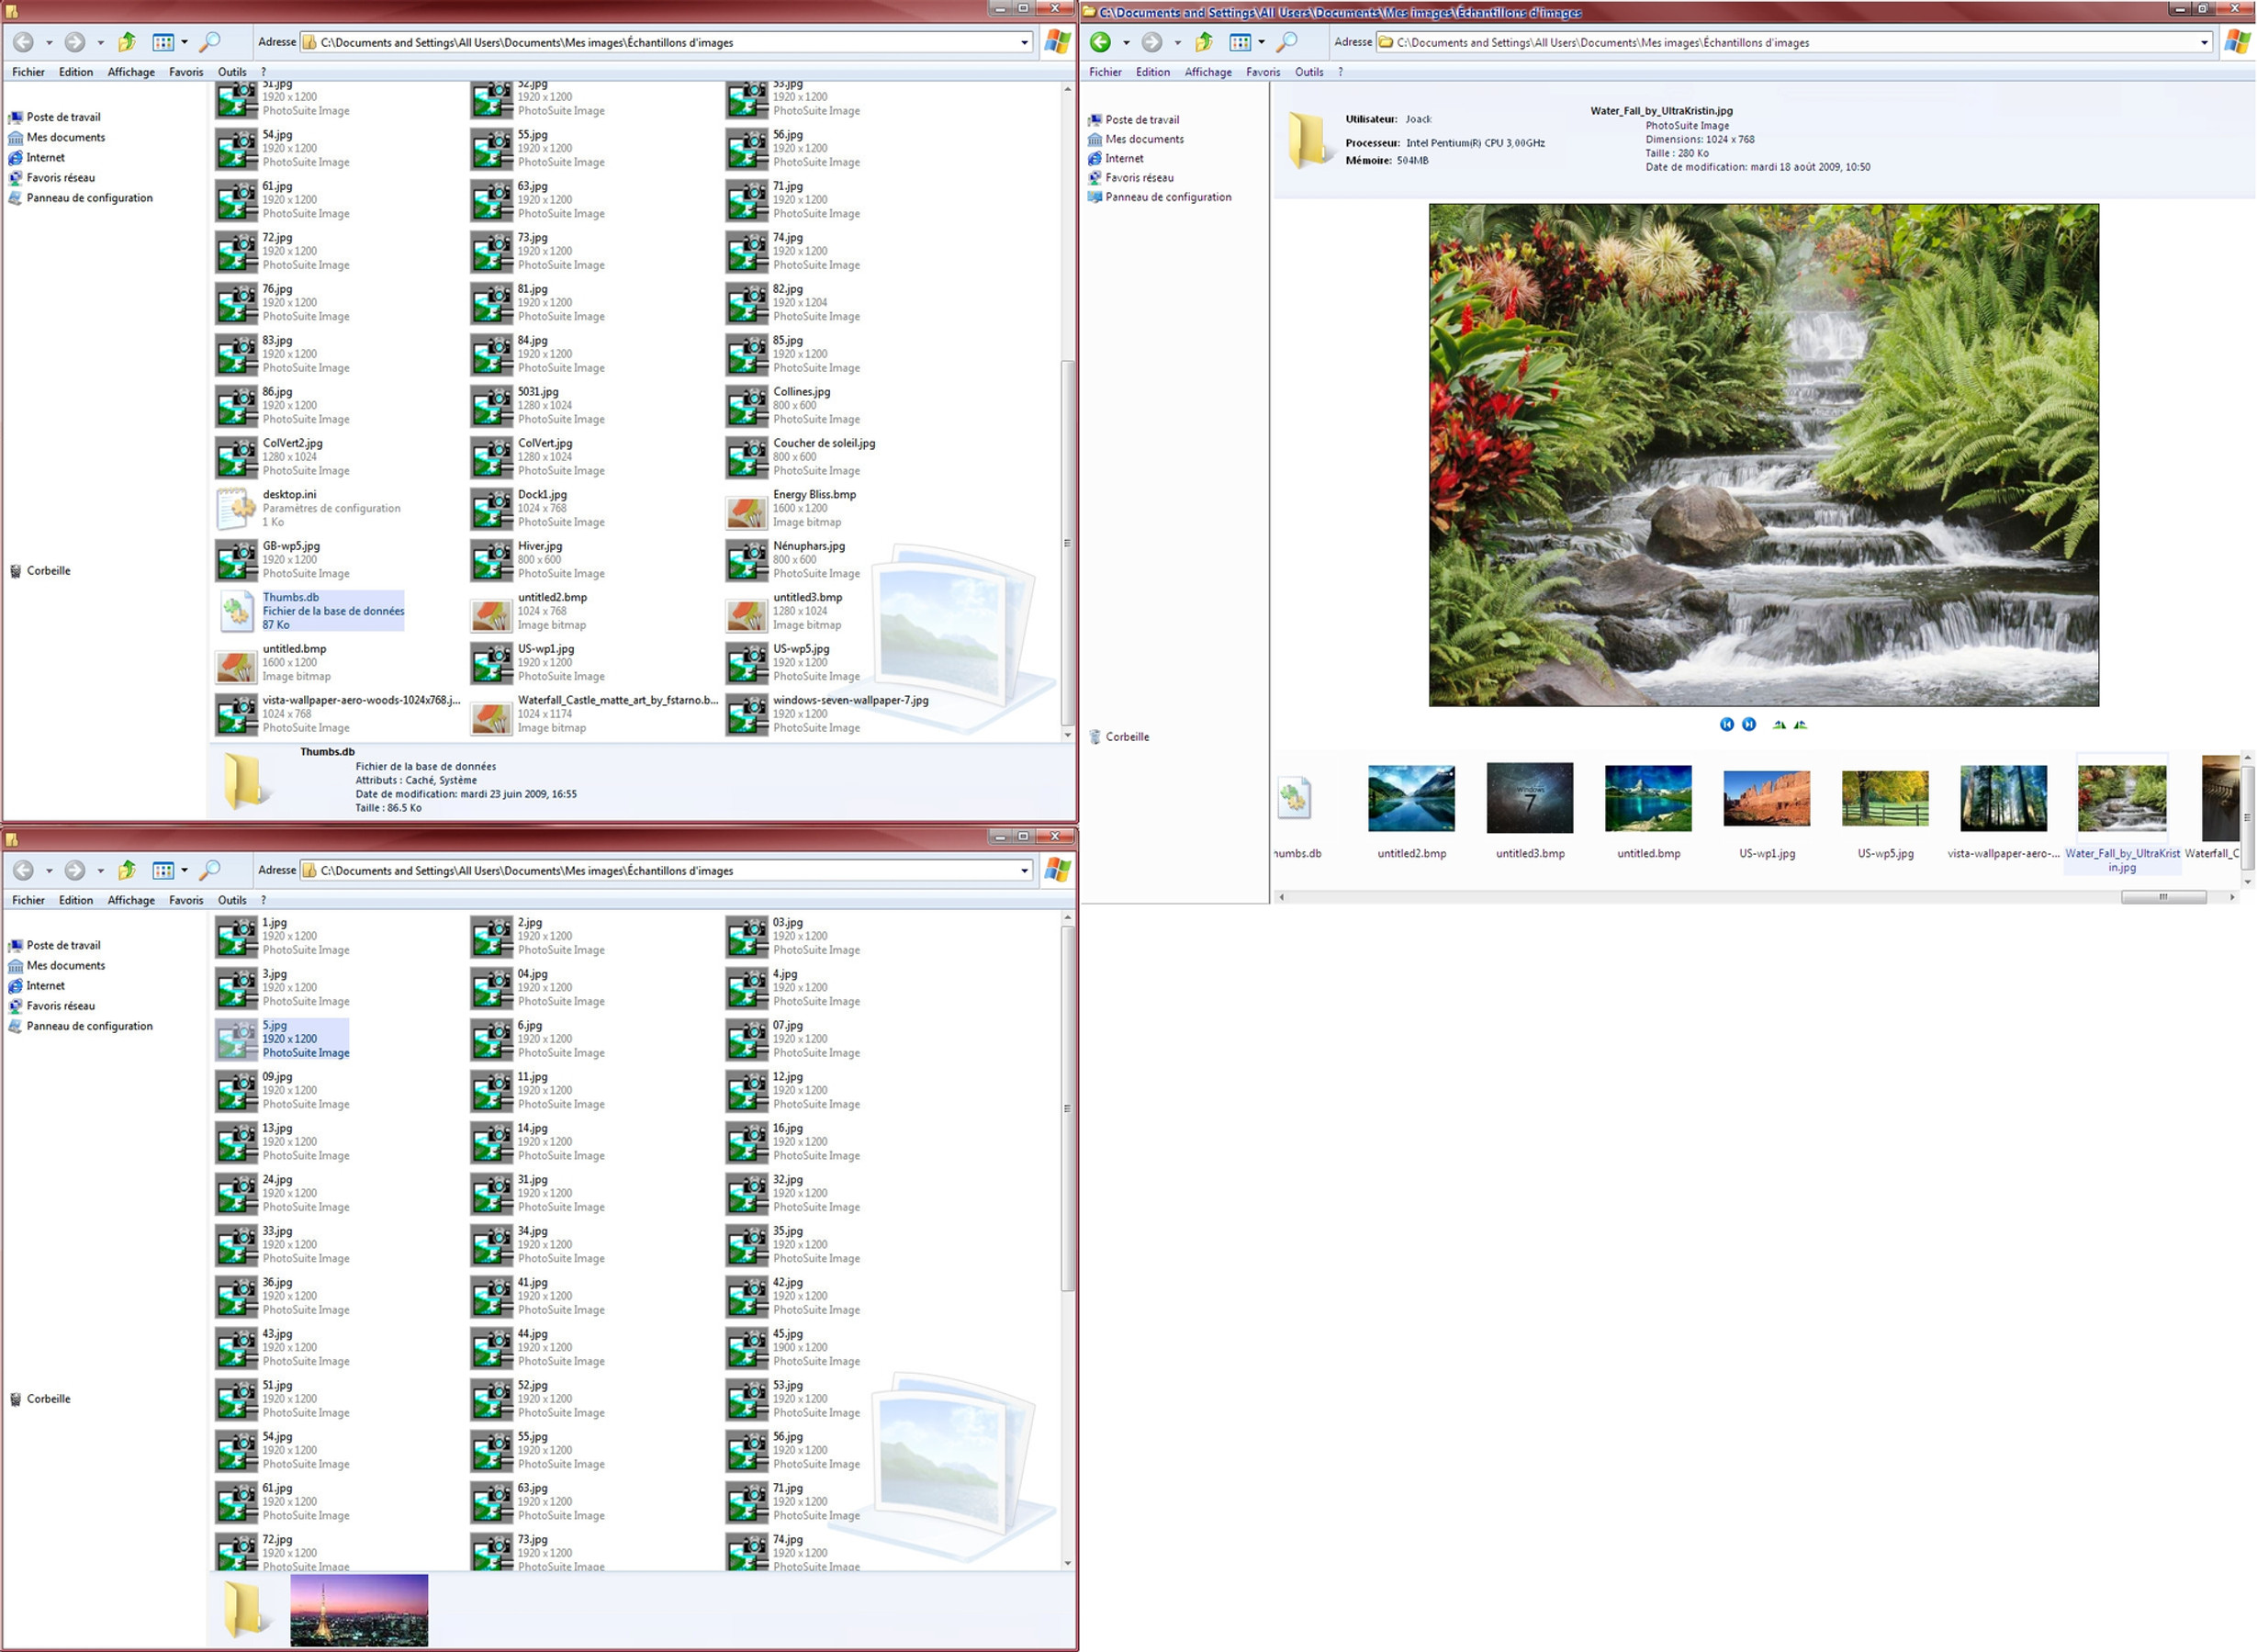Click the filmstrip's horizontal scrollbar handle
Viewport: 2257px width, 1652px height.
click(x=2163, y=897)
